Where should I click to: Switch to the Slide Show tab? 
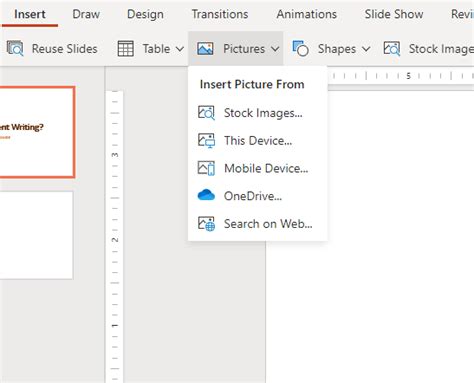coord(394,14)
